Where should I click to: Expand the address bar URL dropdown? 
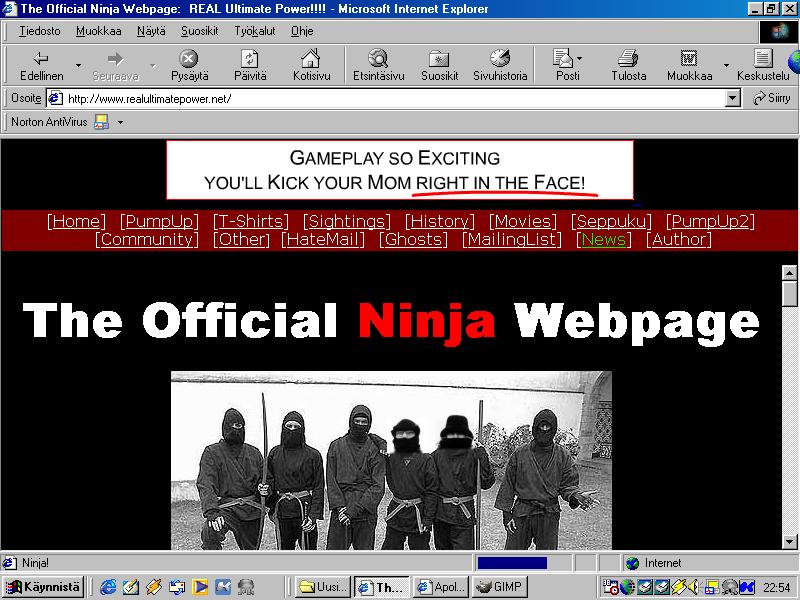[x=732, y=98]
